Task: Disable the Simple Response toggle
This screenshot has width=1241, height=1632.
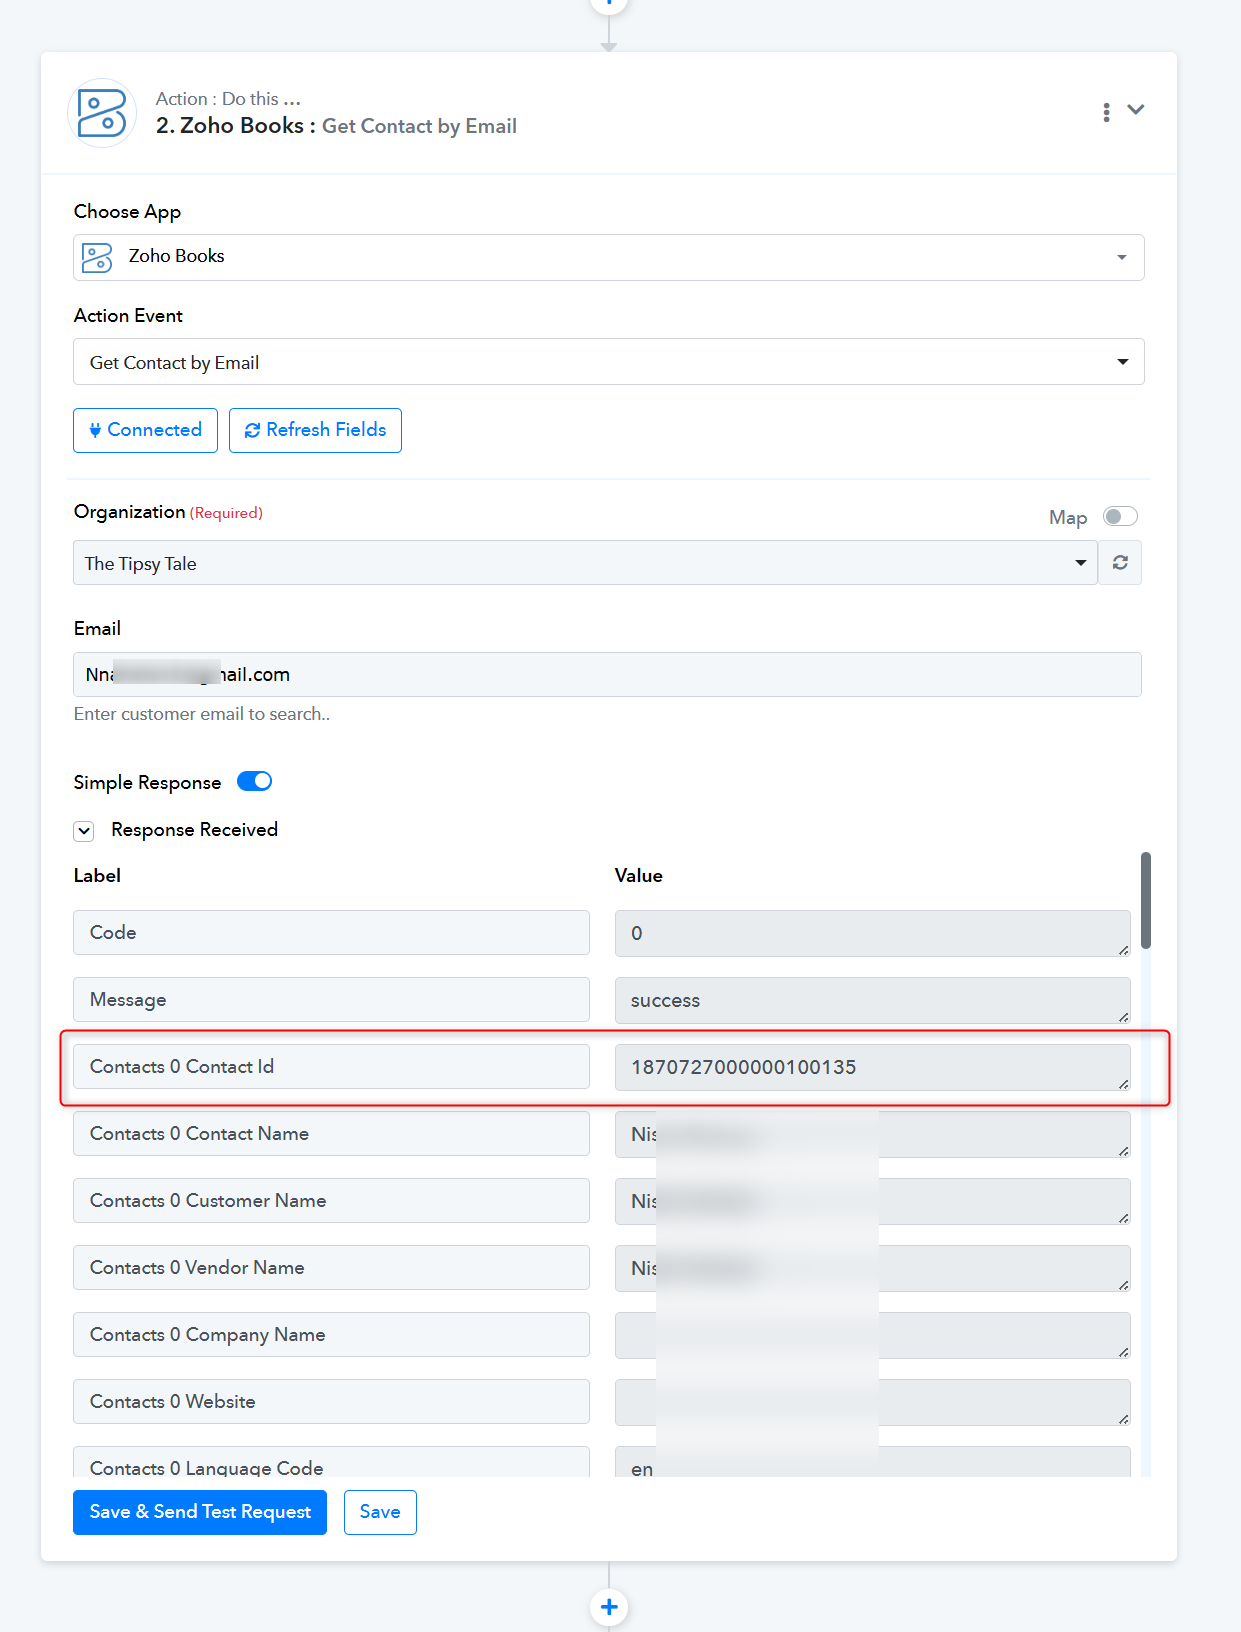Action: [254, 781]
